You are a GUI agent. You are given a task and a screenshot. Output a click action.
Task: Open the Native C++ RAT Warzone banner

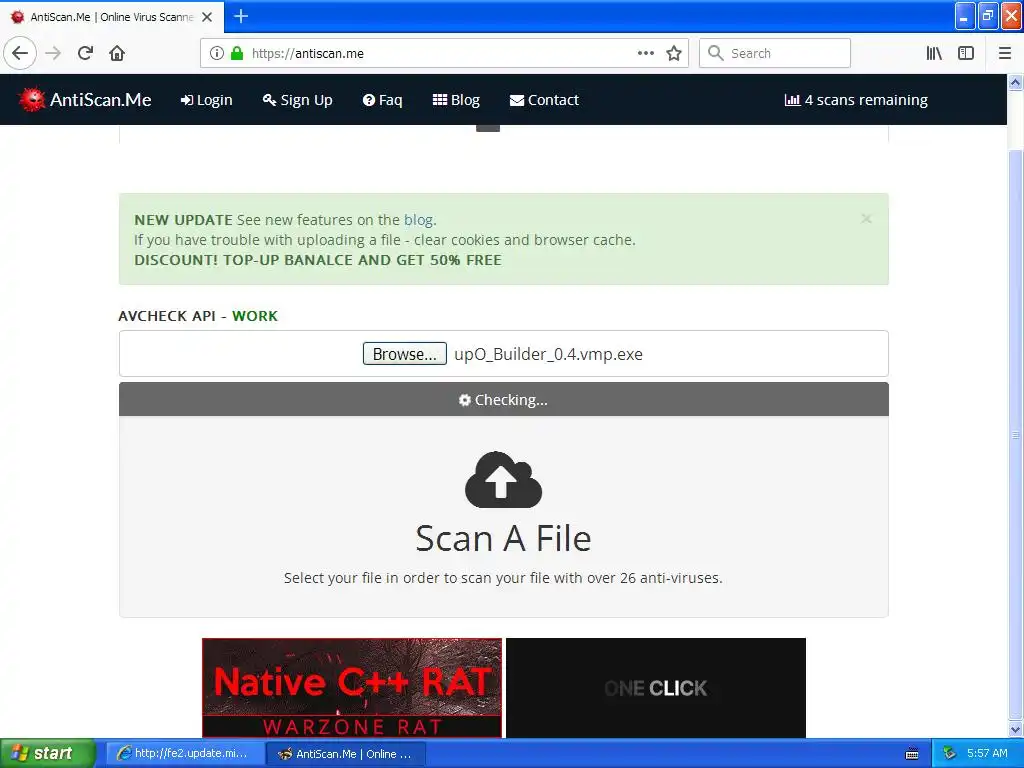352,688
